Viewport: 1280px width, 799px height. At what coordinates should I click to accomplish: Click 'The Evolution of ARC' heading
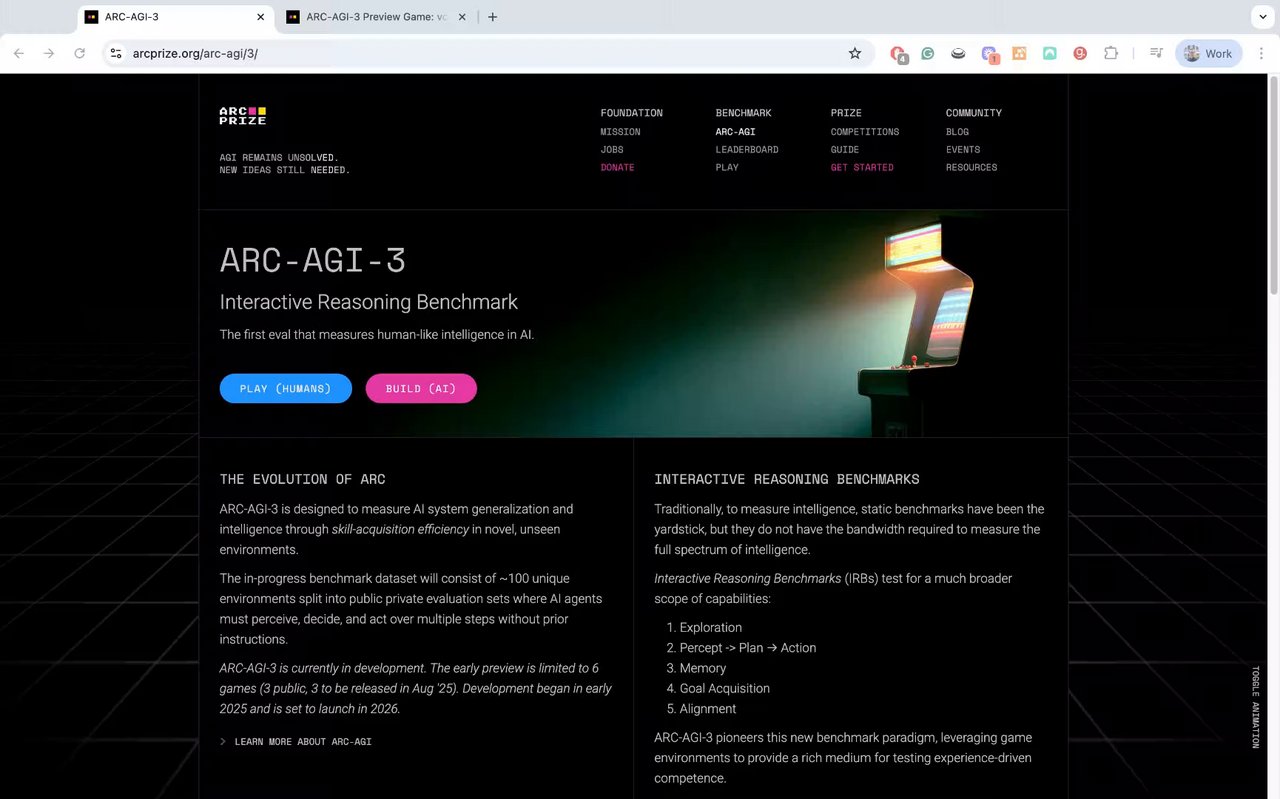click(x=302, y=479)
